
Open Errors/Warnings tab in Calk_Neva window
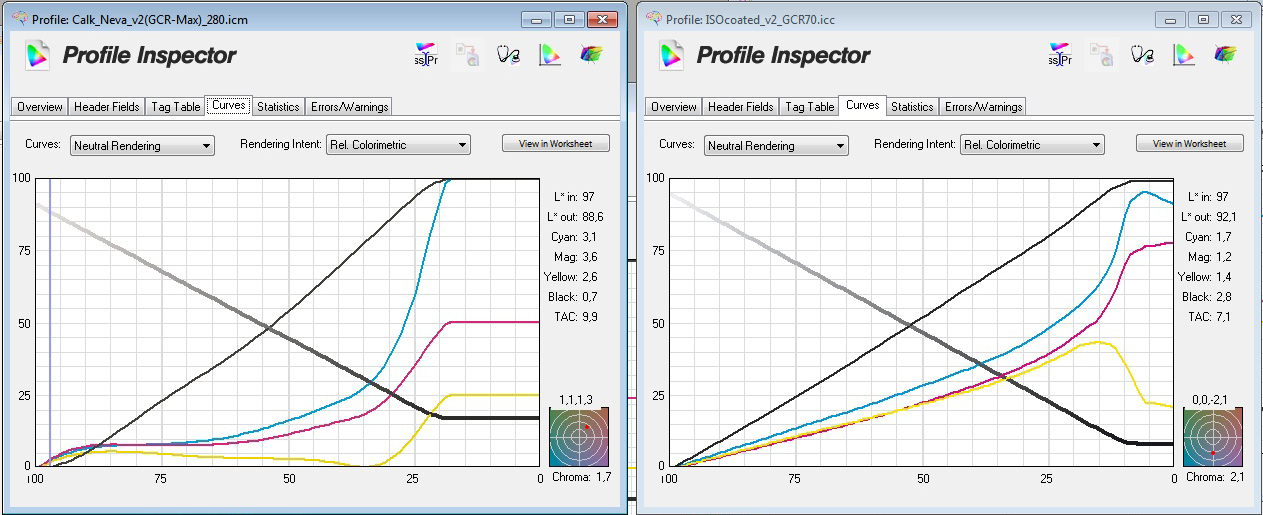point(349,107)
